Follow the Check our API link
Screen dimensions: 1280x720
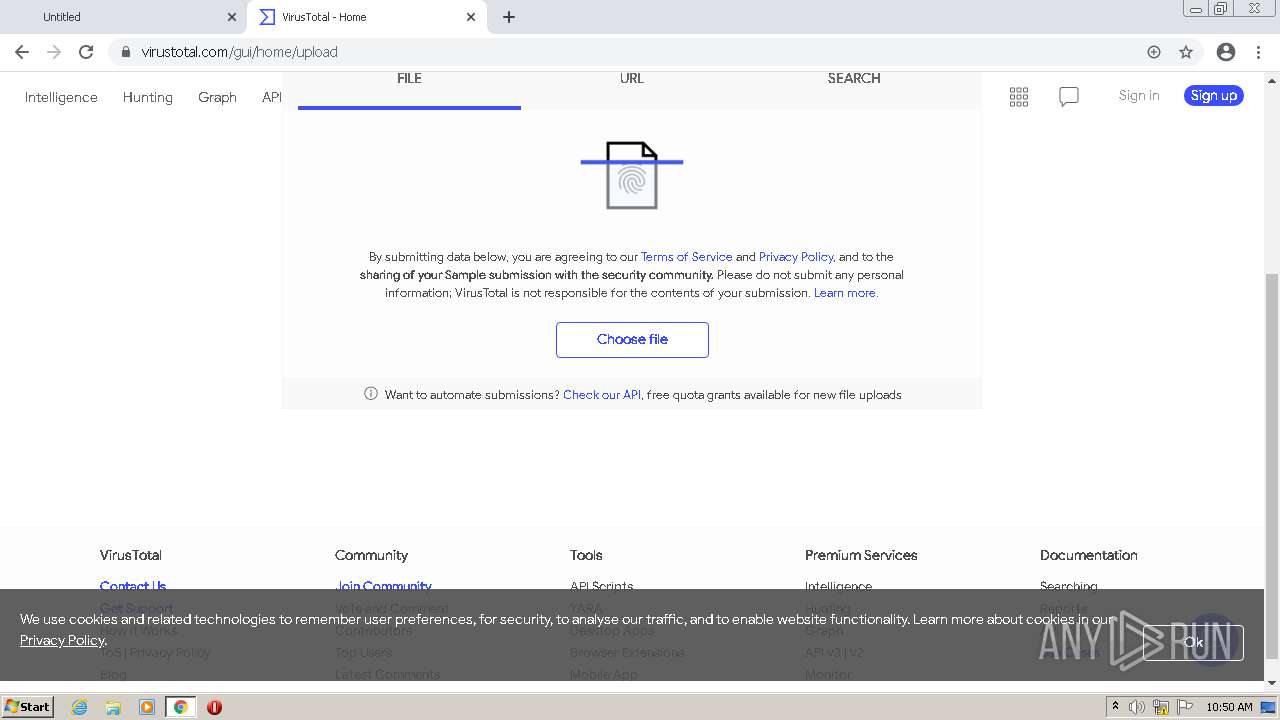point(602,395)
